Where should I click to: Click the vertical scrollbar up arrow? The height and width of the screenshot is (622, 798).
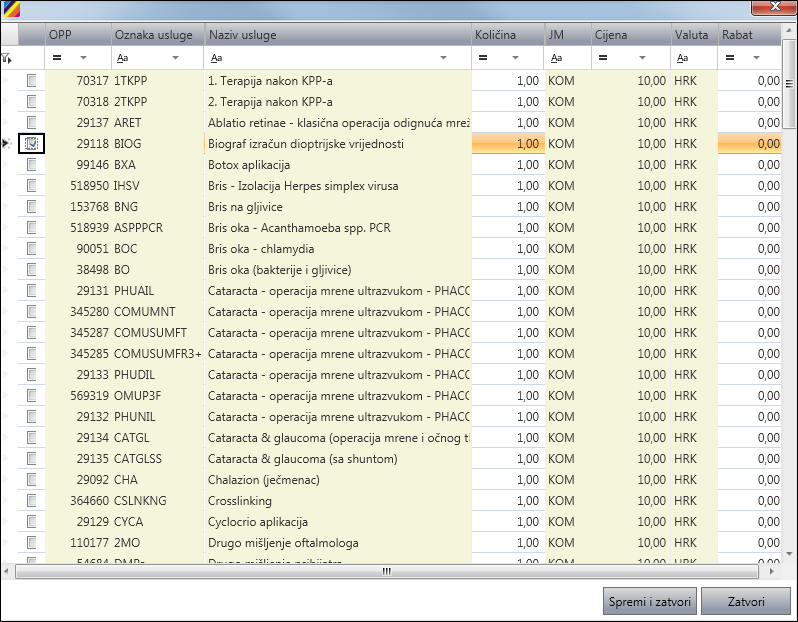point(789,31)
